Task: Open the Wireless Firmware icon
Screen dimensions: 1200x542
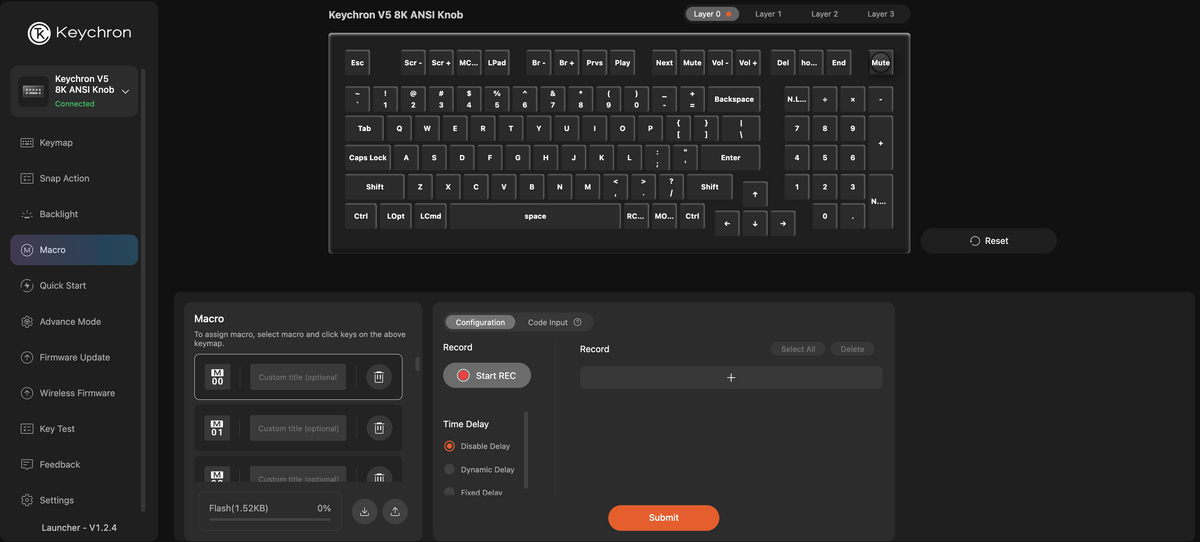Action: [x=27, y=393]
